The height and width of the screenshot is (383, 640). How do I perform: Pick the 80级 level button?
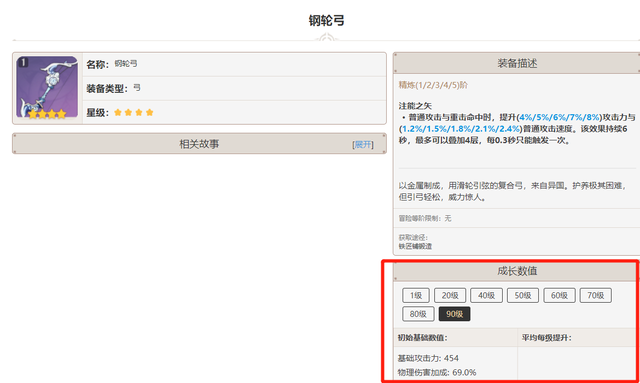(x=418, y=314)
